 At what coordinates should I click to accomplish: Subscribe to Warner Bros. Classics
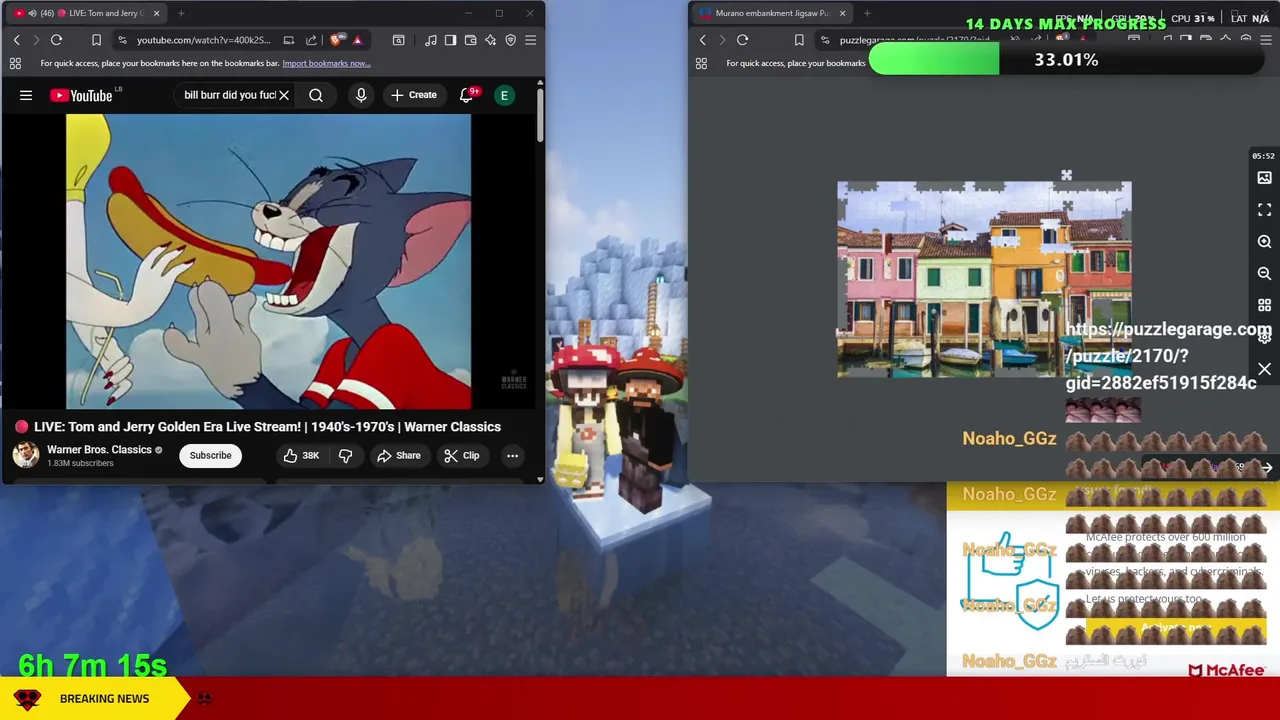(210, 456)
